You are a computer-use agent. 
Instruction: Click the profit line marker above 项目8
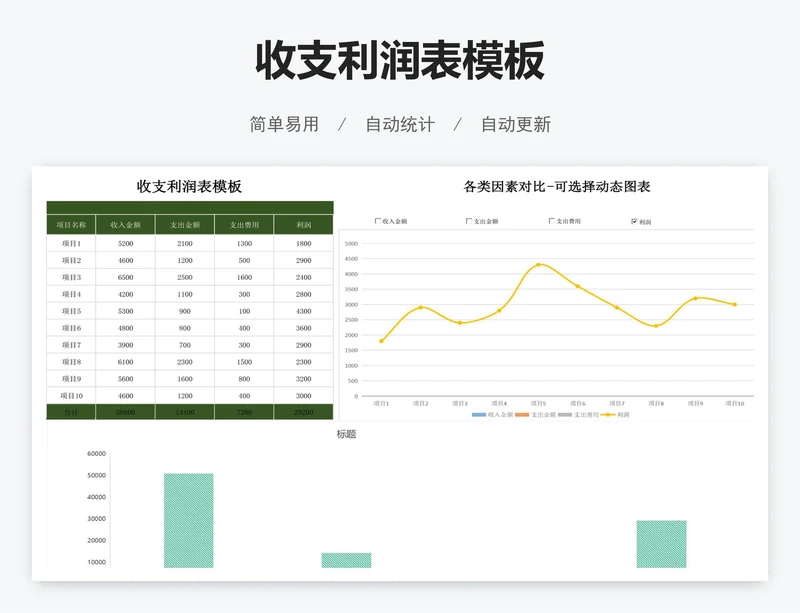pos(656,326)
